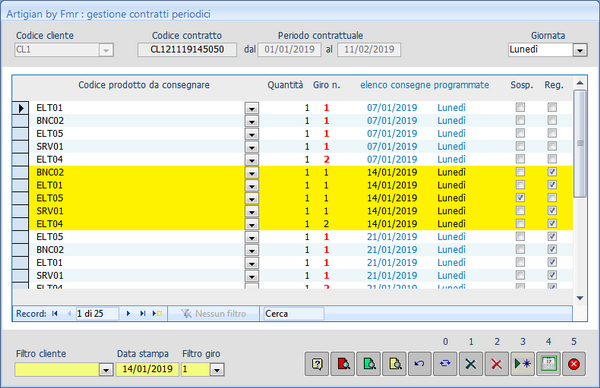This screenshot has width=600, height=388.
Task: Click the Nessun filtro filter indicator
Action: click(214, 314)
